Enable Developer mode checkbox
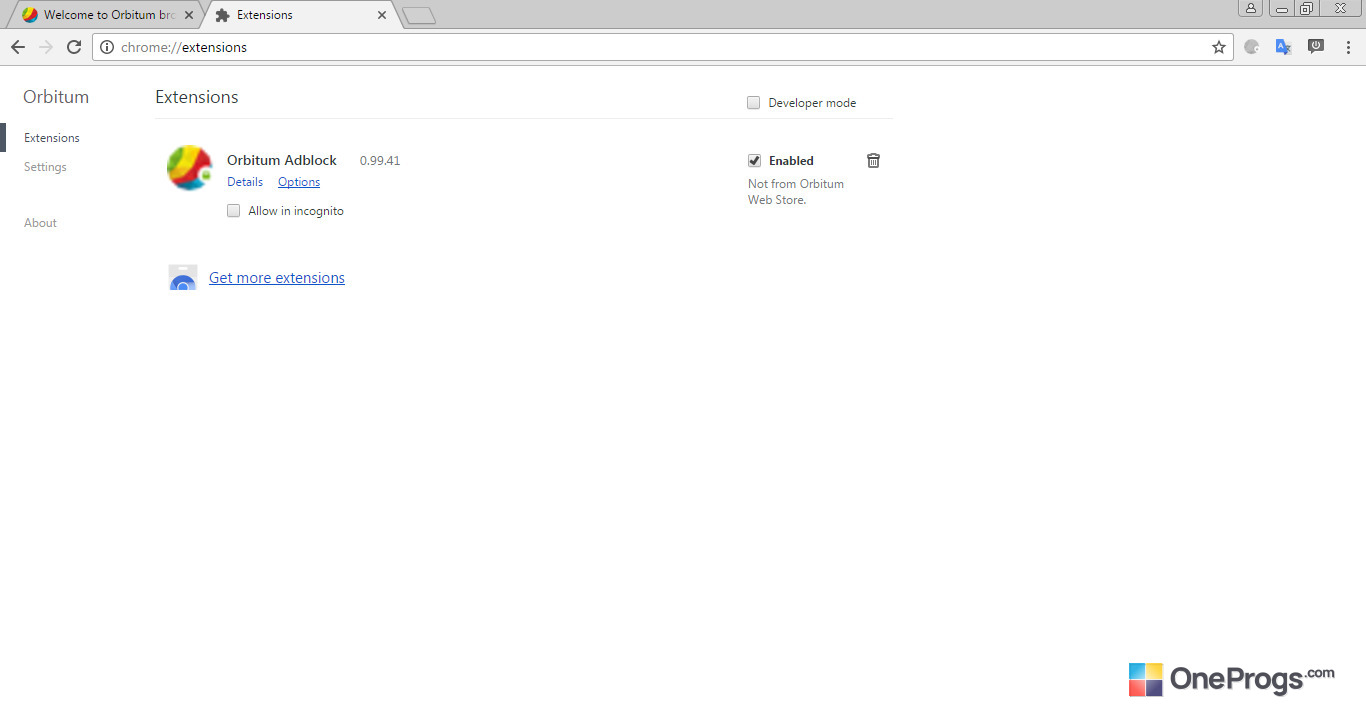This screenshot has height=728, width=1366. (754, 103)
